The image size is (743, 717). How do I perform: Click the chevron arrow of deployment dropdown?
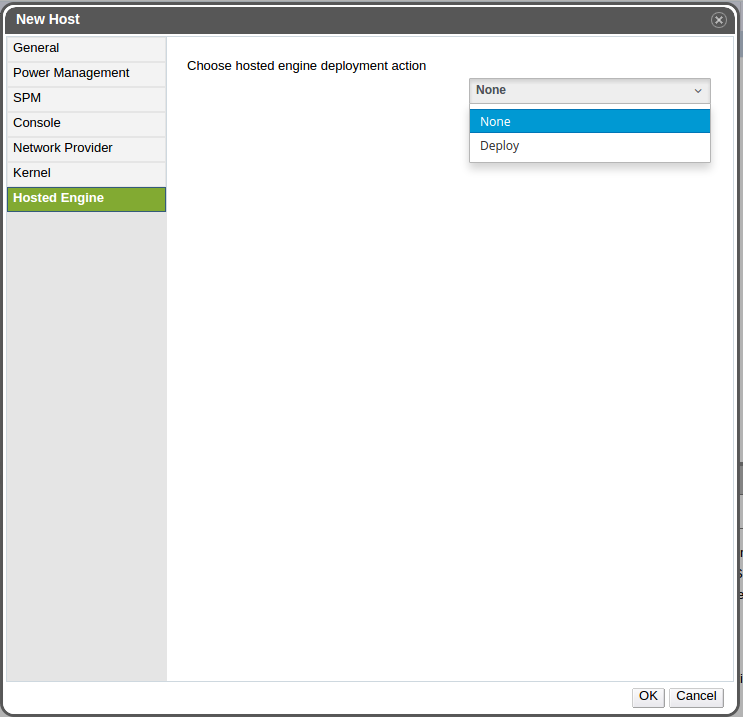click(698, 90)
